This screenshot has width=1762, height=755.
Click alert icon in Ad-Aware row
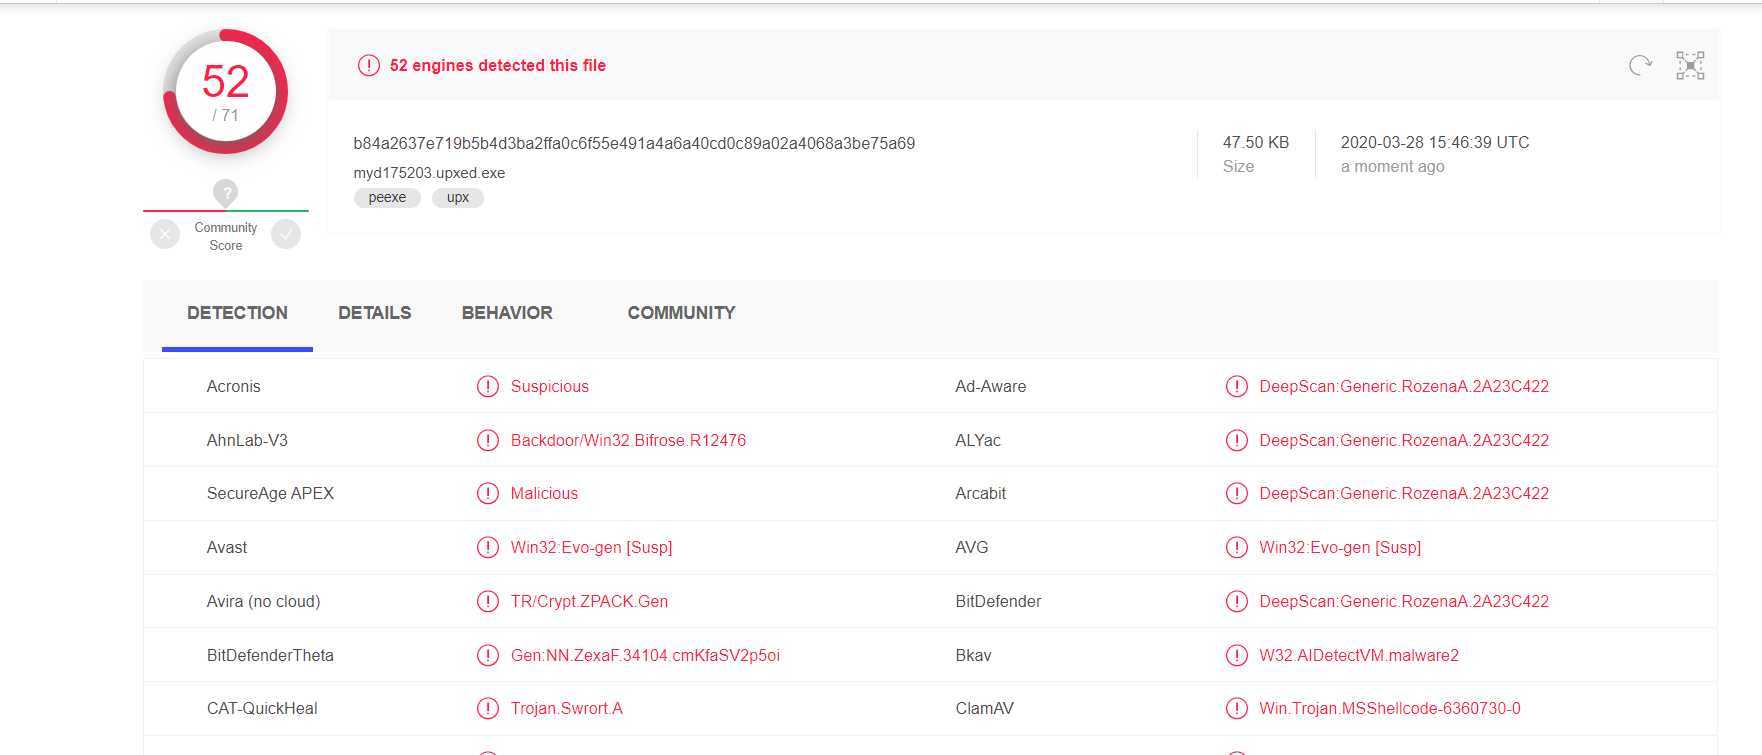coord(1237,386)
